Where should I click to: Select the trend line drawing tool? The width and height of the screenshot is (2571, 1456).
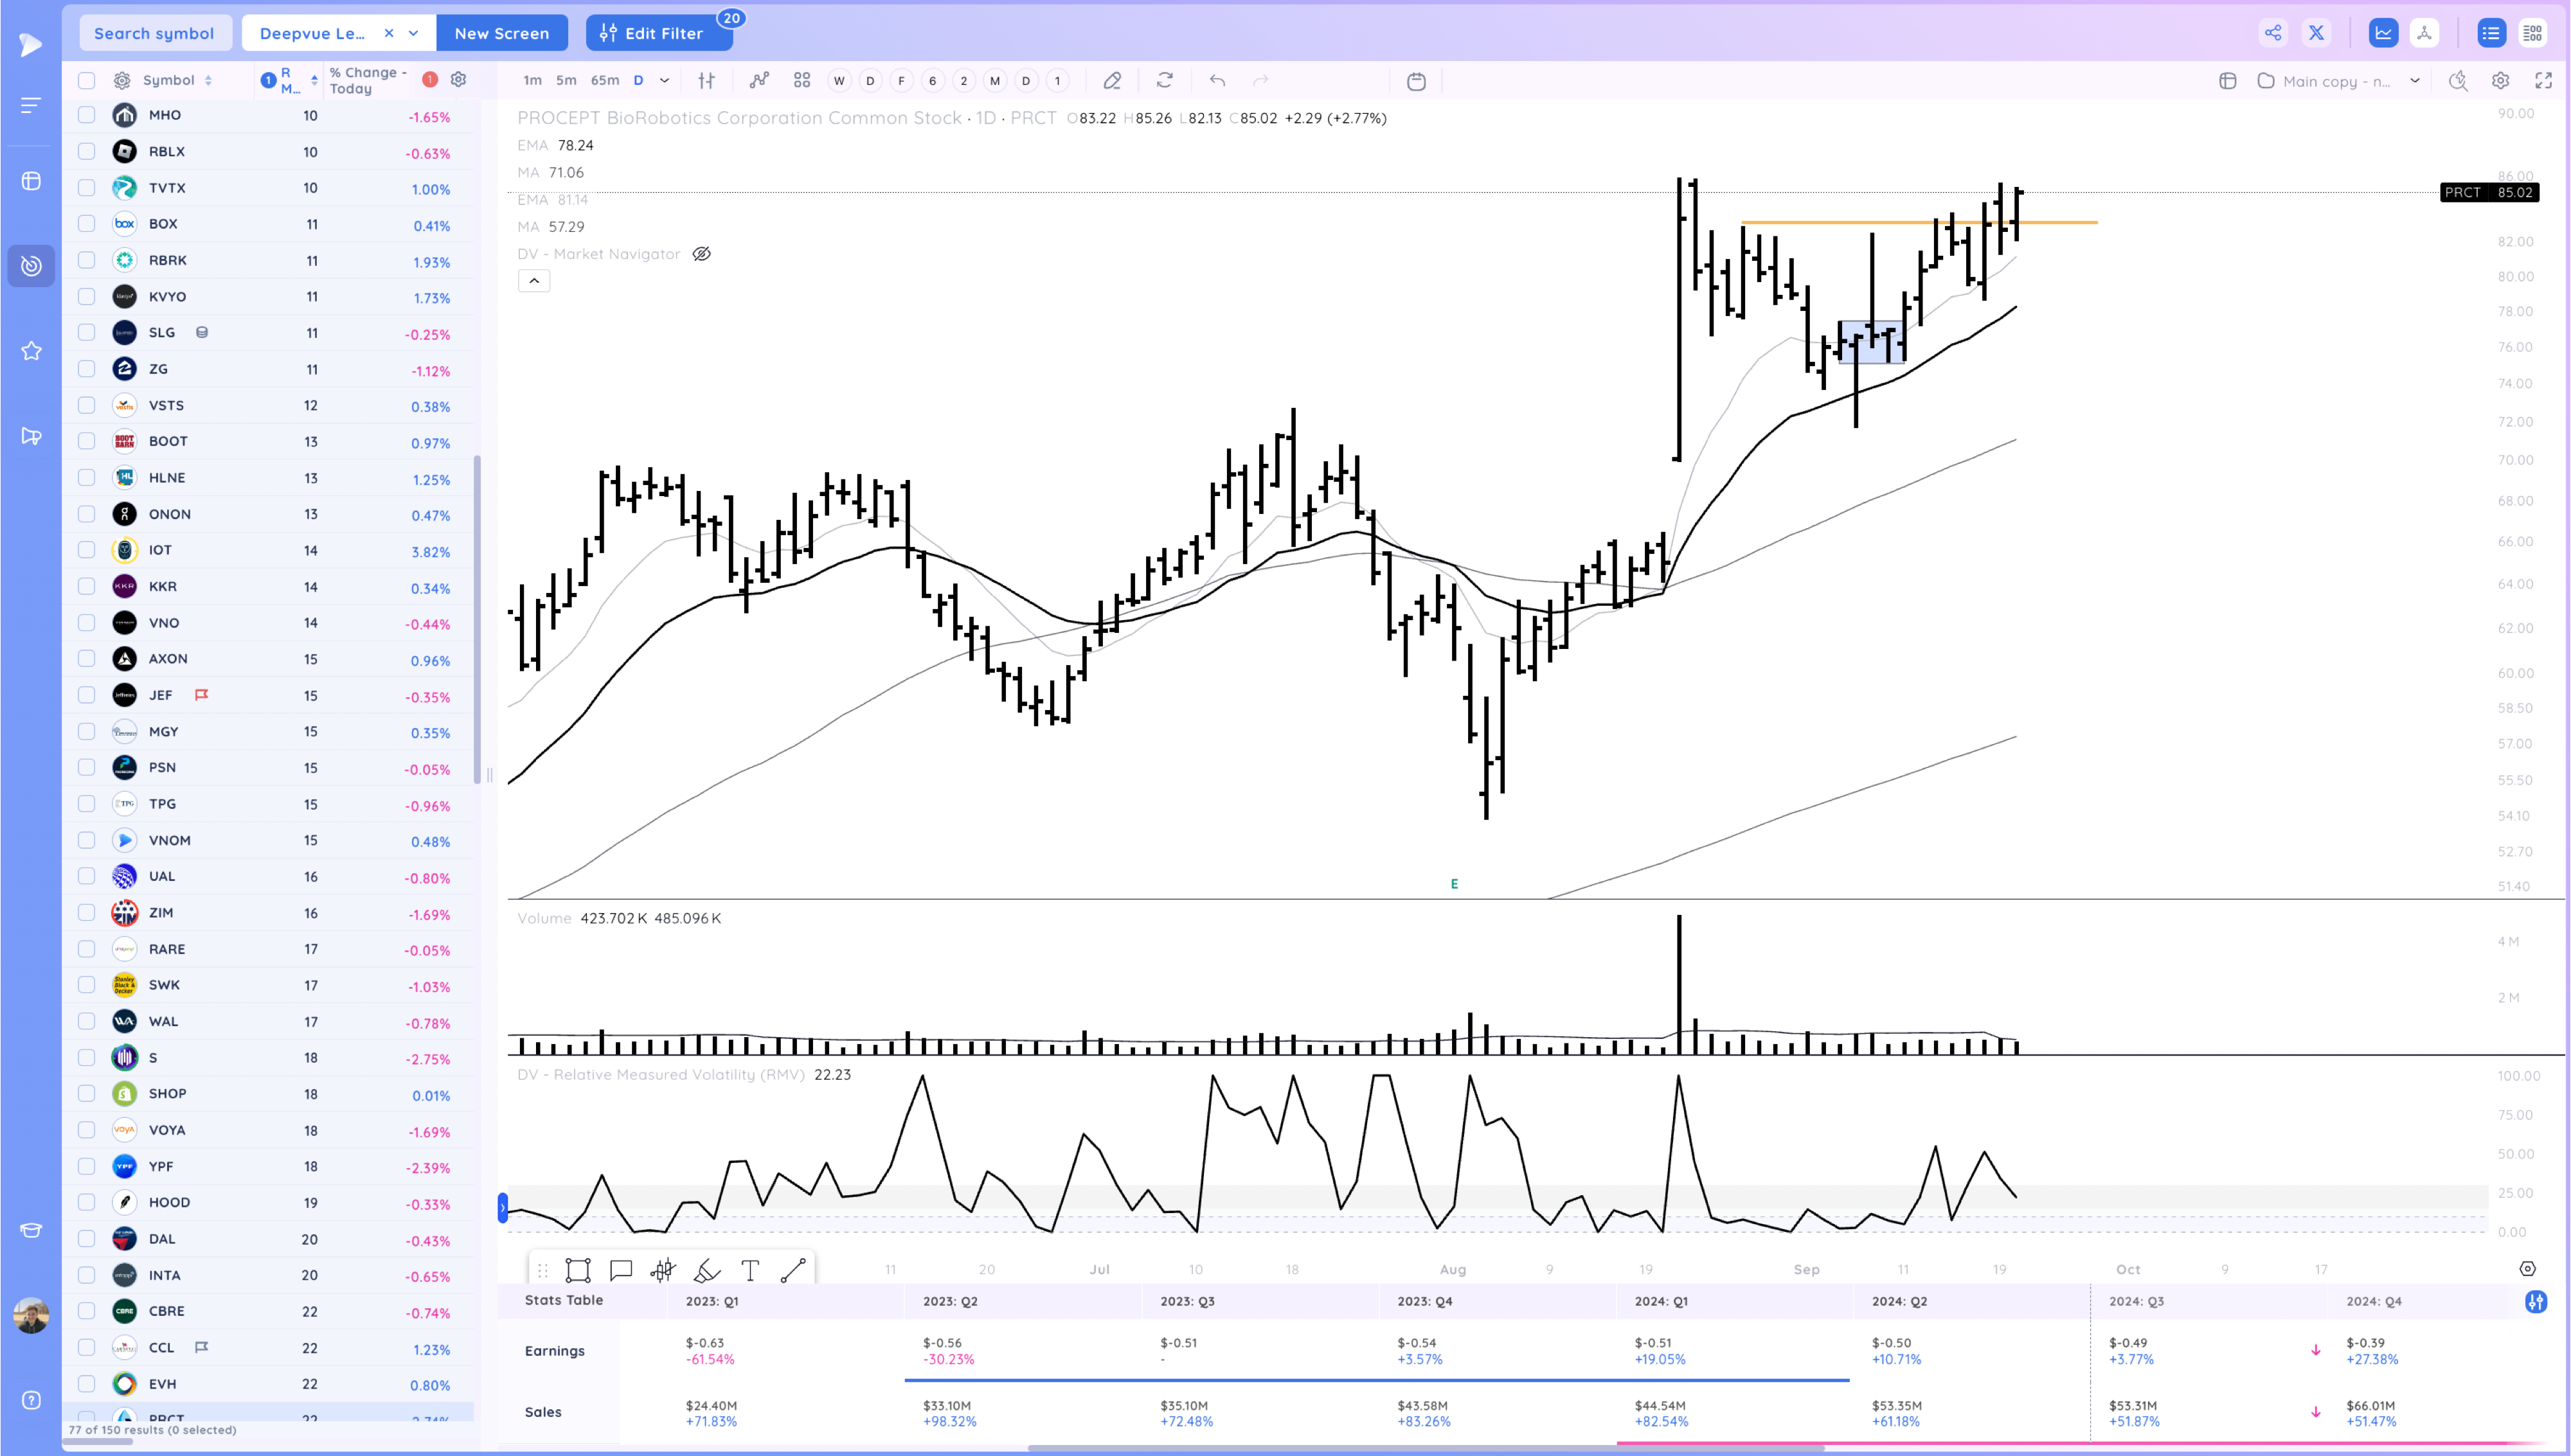(x=793, y=1271)
